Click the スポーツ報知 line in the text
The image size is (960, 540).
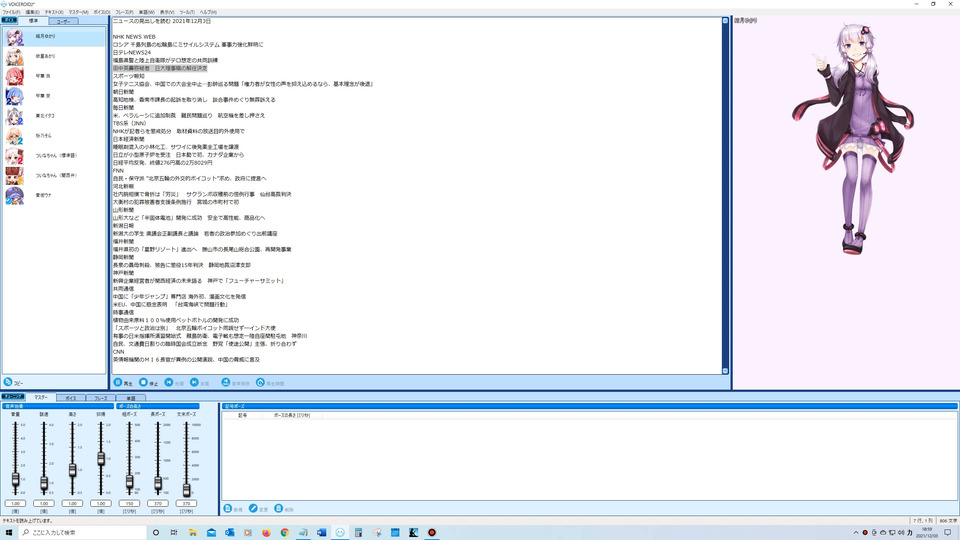point(129,77)
